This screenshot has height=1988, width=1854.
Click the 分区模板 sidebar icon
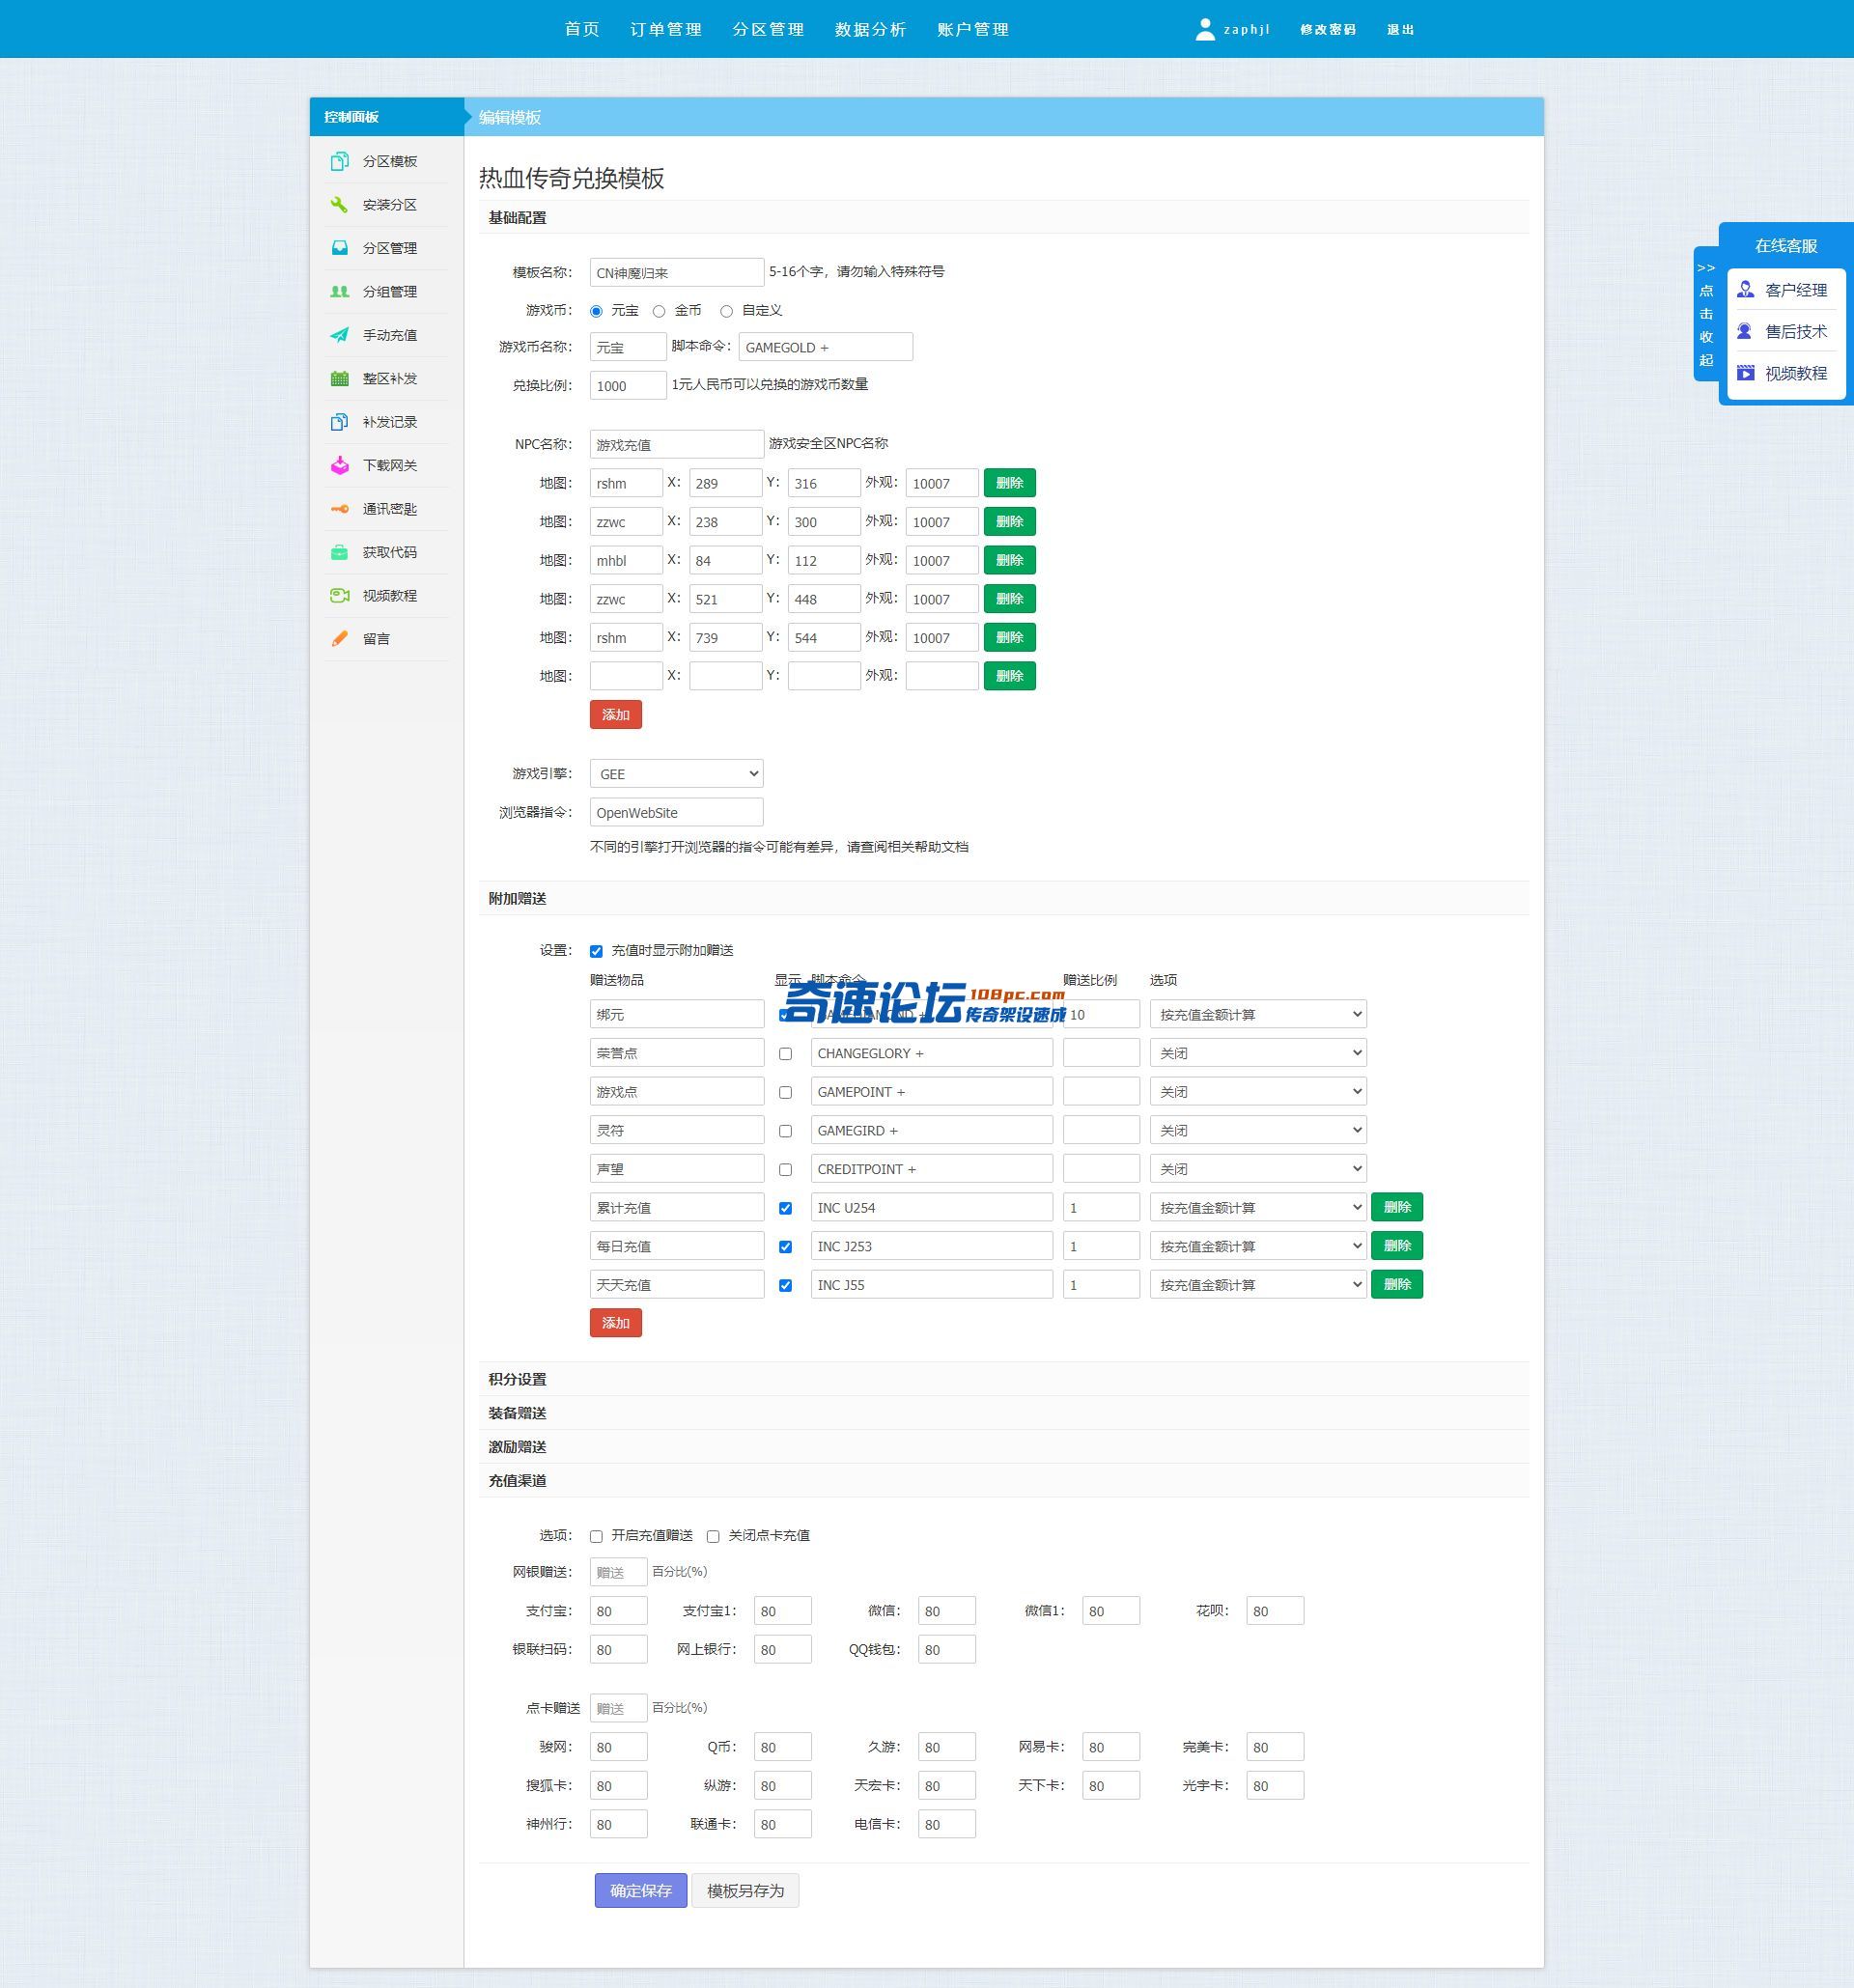point(340,161)
